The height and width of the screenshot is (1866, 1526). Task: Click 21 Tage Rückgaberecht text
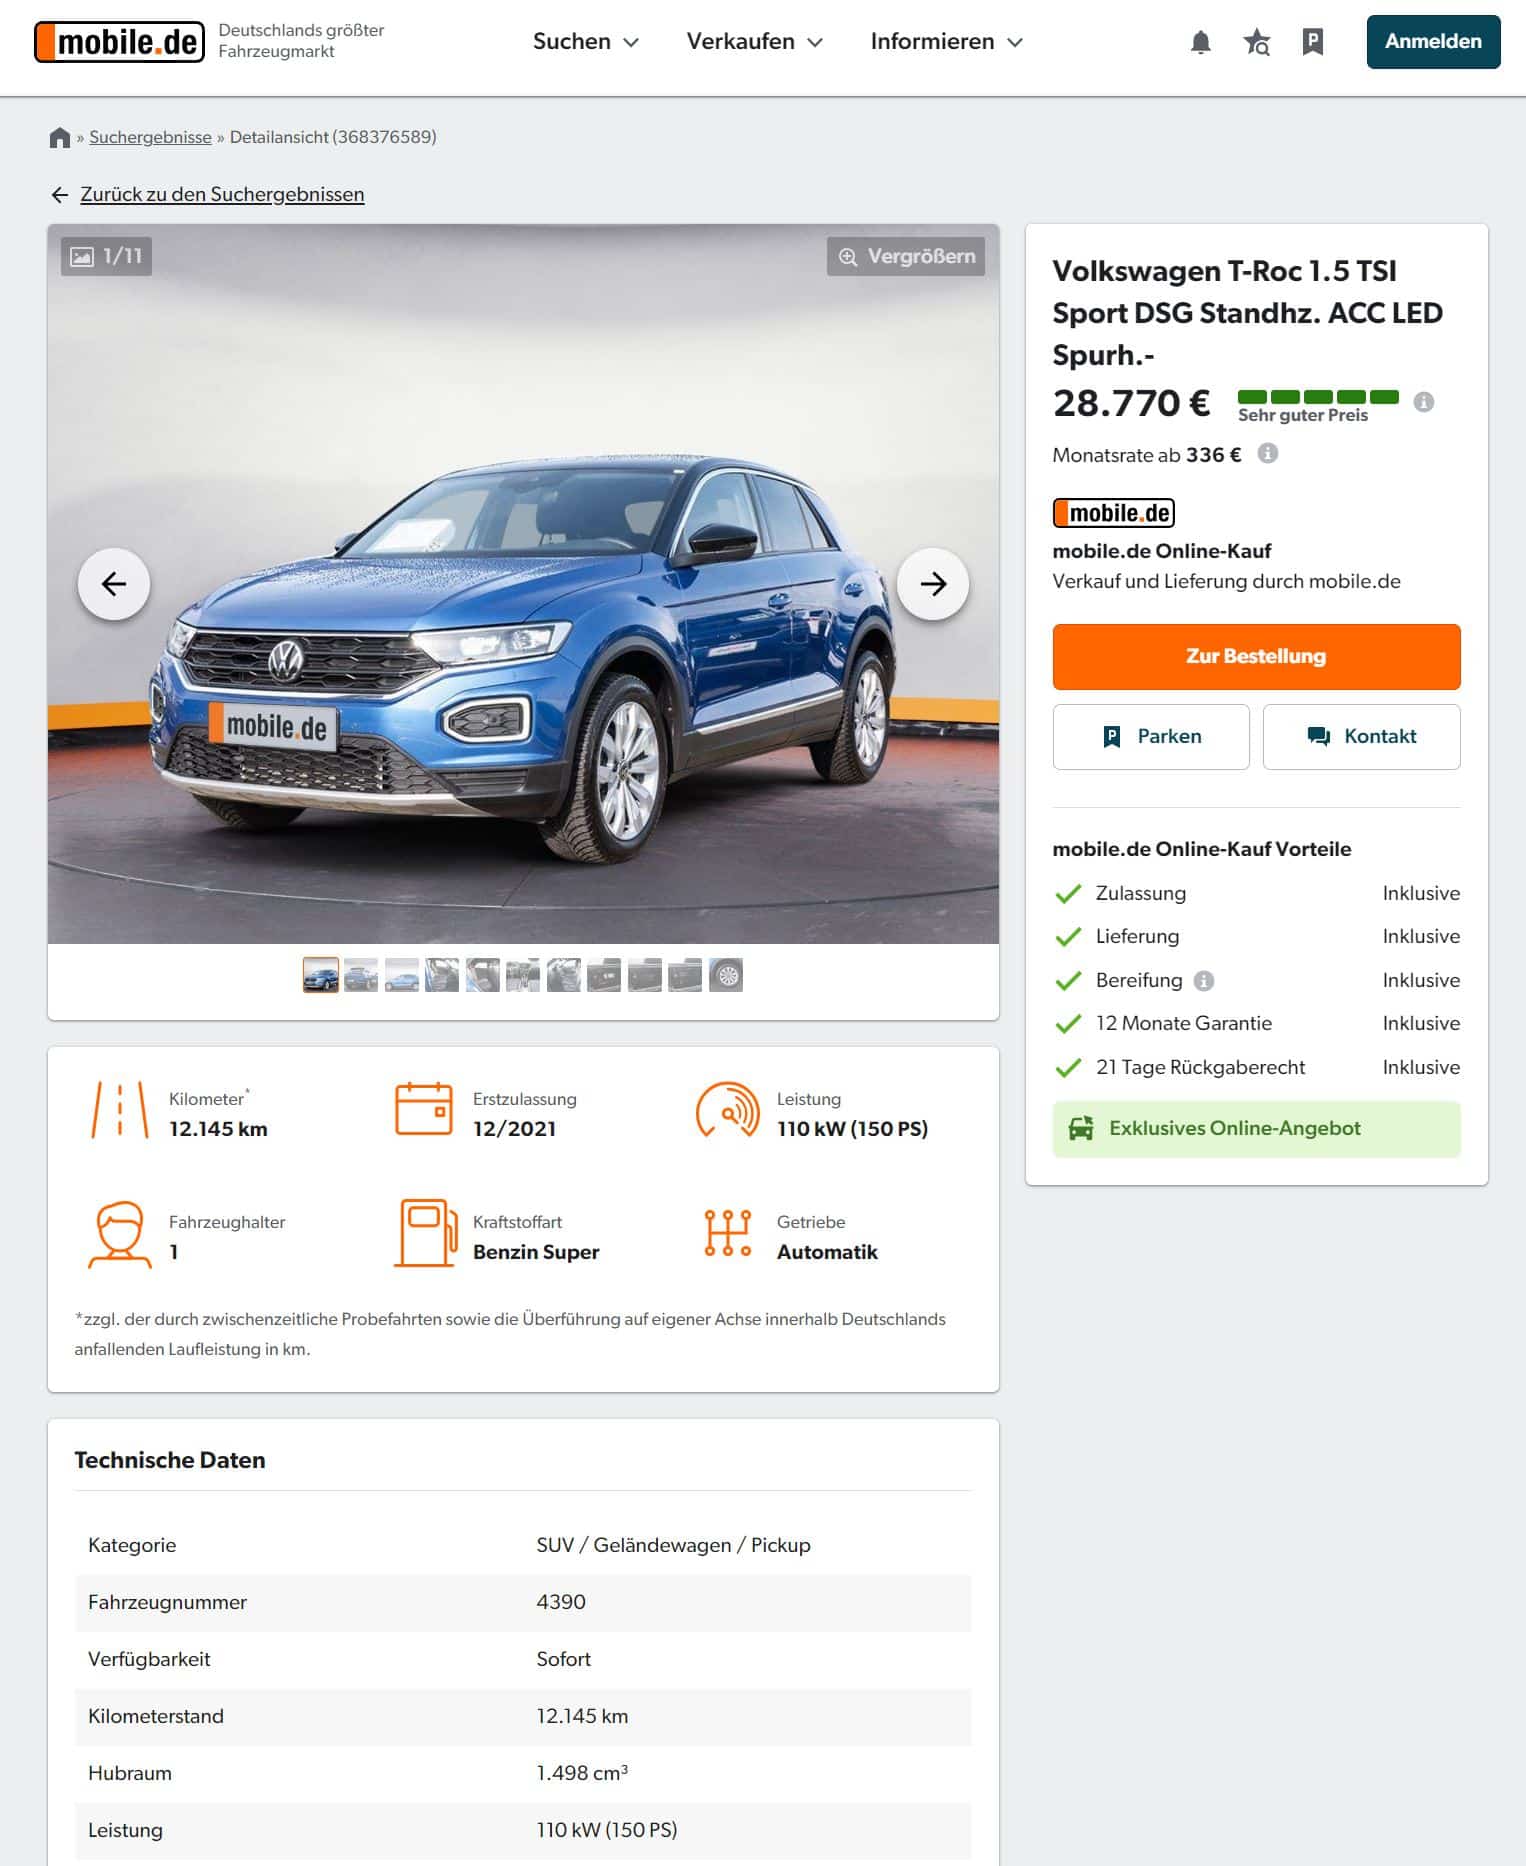coord(1200,1068)
